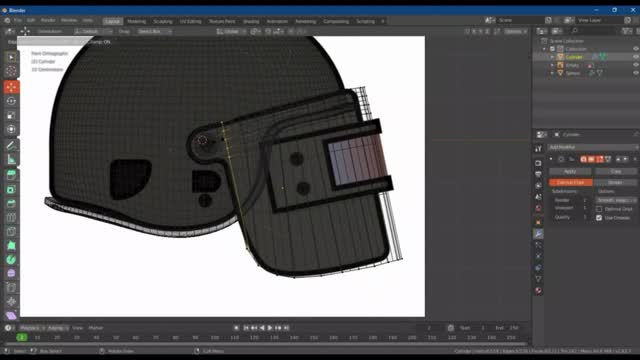Select the Select Box tool in toolbar

11,58
